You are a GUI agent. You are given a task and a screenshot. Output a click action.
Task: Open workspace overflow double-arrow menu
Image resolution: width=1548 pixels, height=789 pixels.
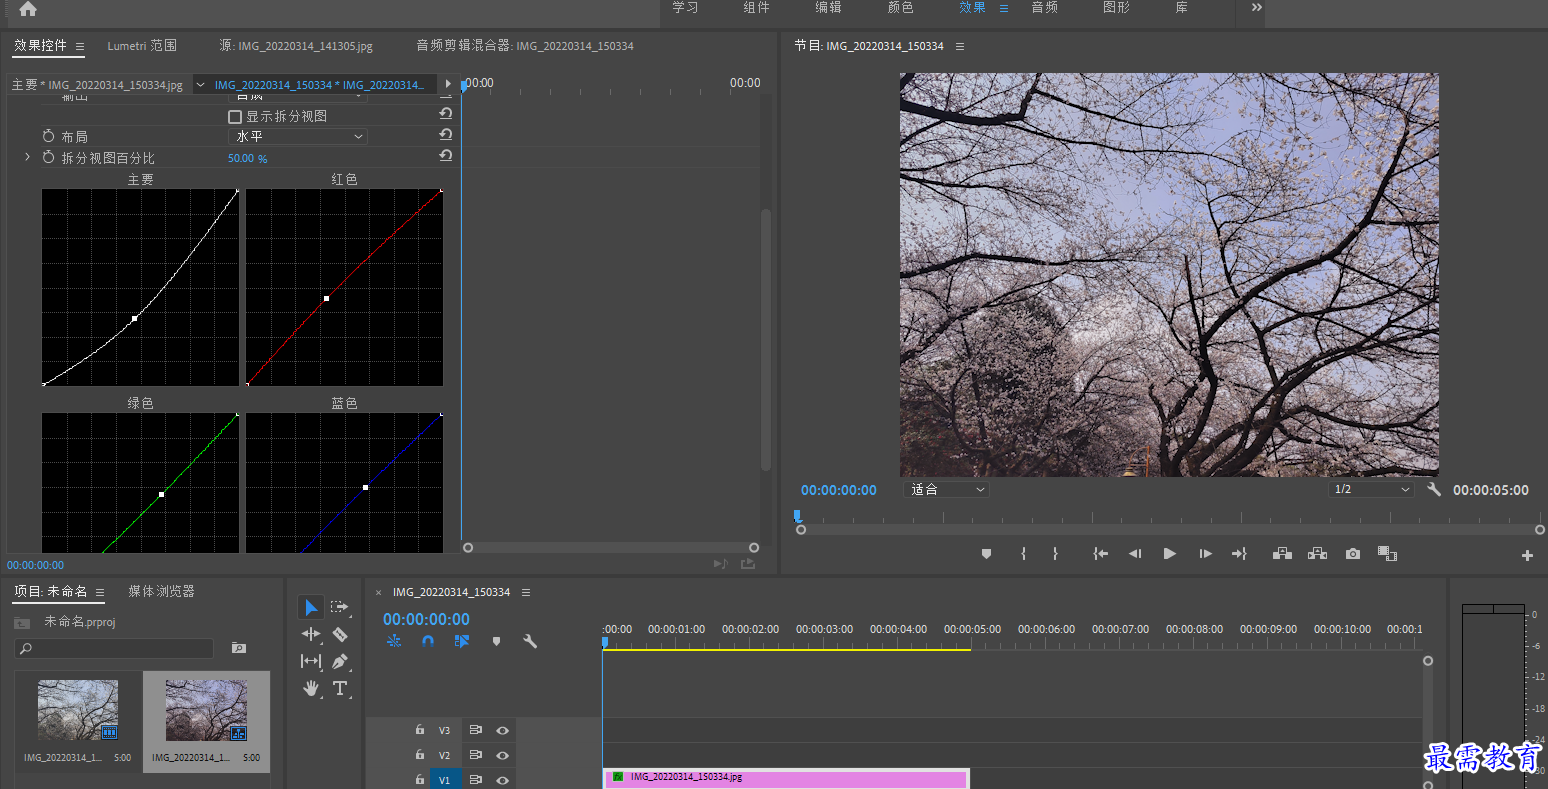coord(1257,8)
